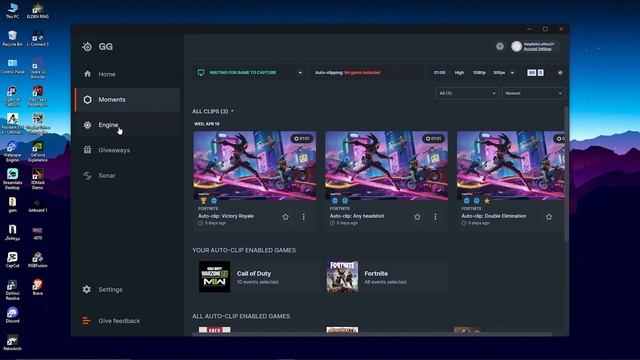Expand the capture settings arrow after 30fps
Image resolution: width=640 pixels, height=360 pixels.
tap(512, 73)
